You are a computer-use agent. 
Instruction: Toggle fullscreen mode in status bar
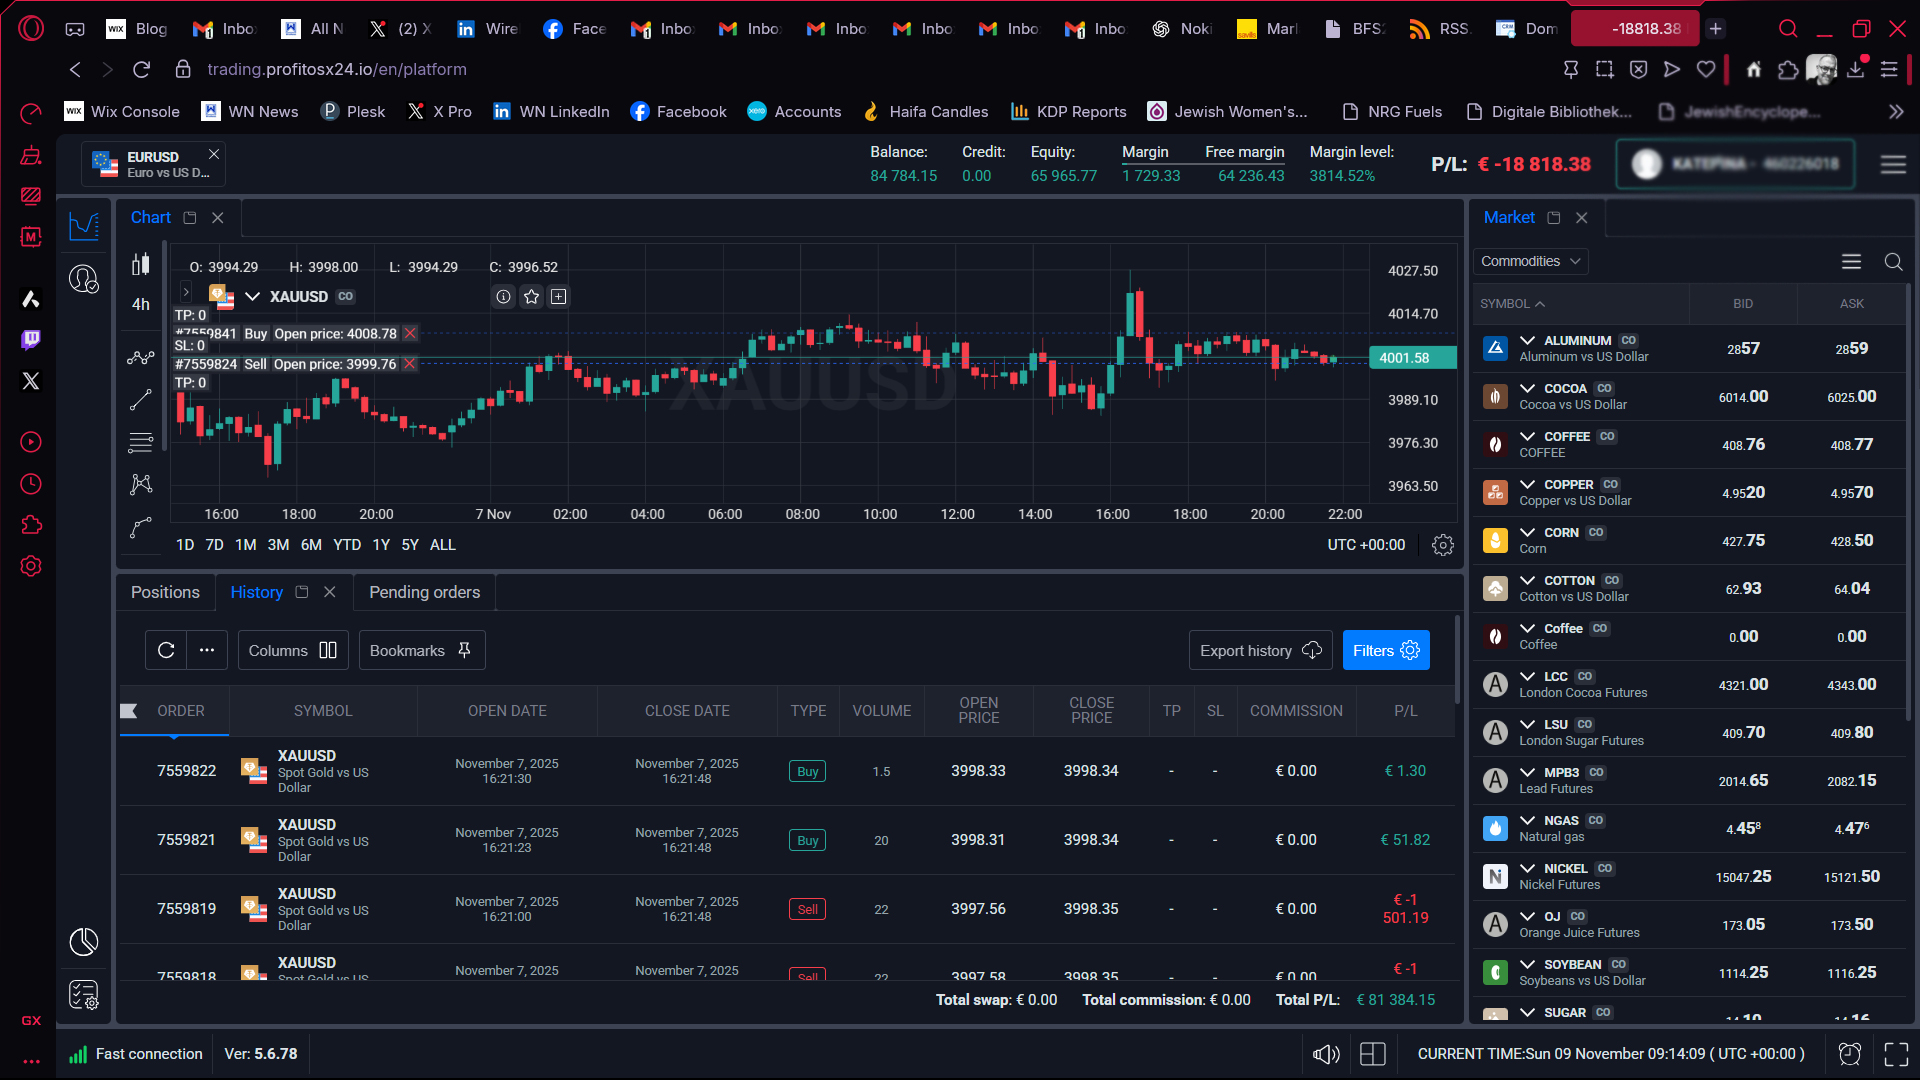1896,1054
